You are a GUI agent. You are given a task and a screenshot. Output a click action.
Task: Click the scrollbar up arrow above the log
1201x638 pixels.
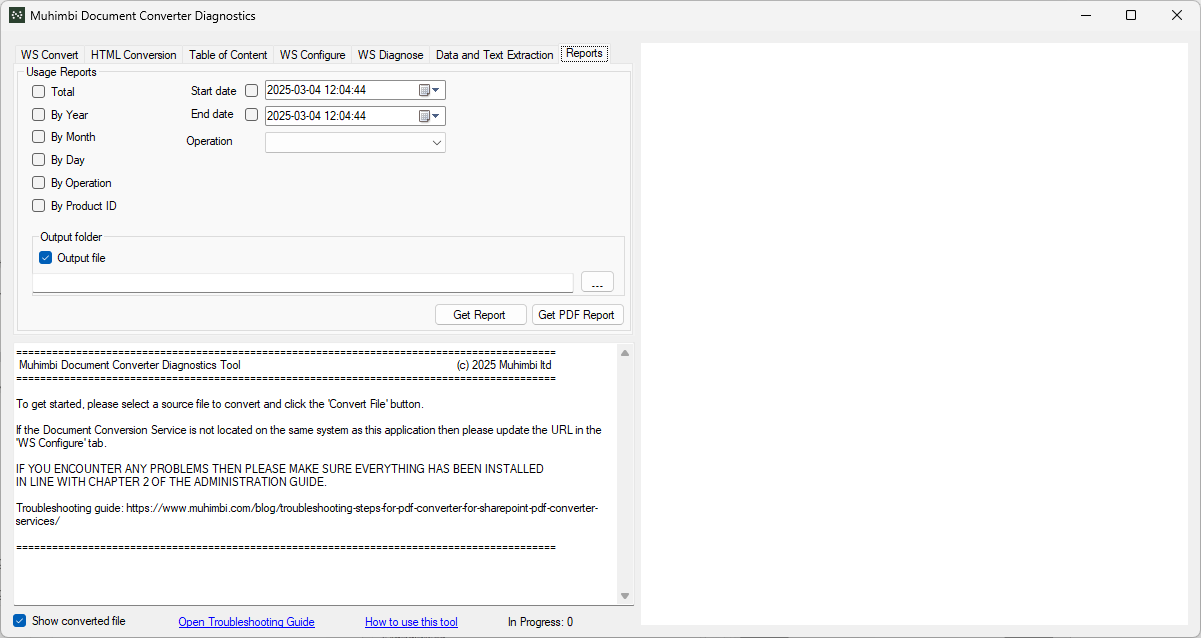[624, 352]
